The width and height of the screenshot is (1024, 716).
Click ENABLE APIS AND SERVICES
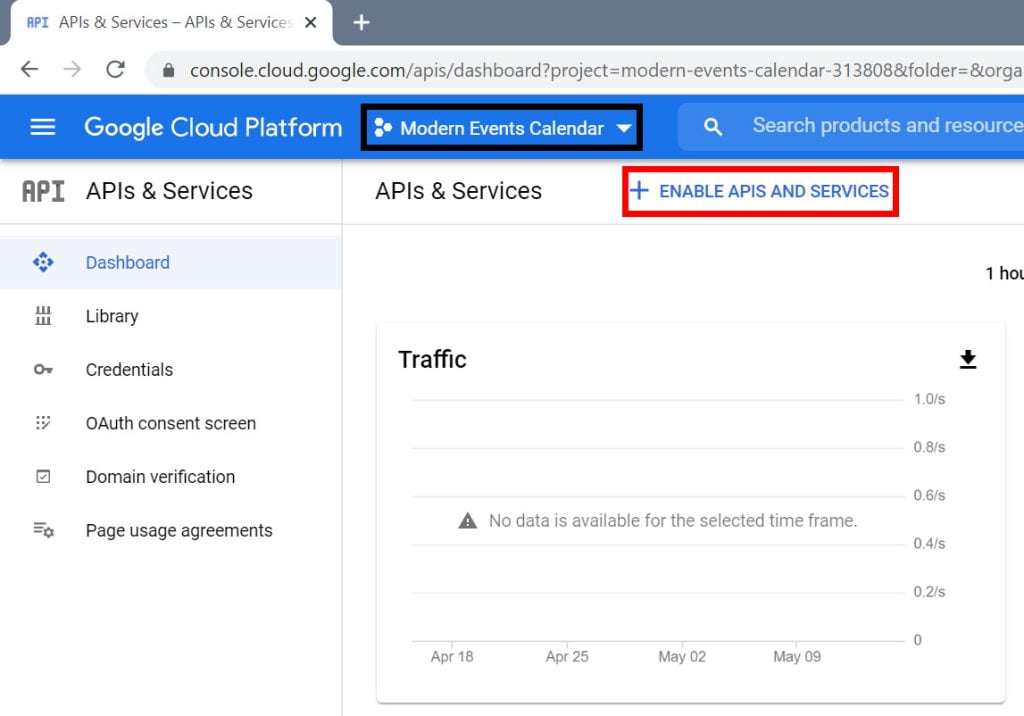(760, 190)
